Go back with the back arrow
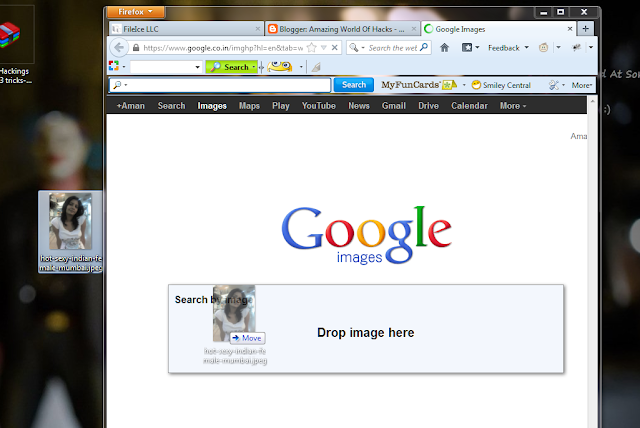 (x=119, y=48)
